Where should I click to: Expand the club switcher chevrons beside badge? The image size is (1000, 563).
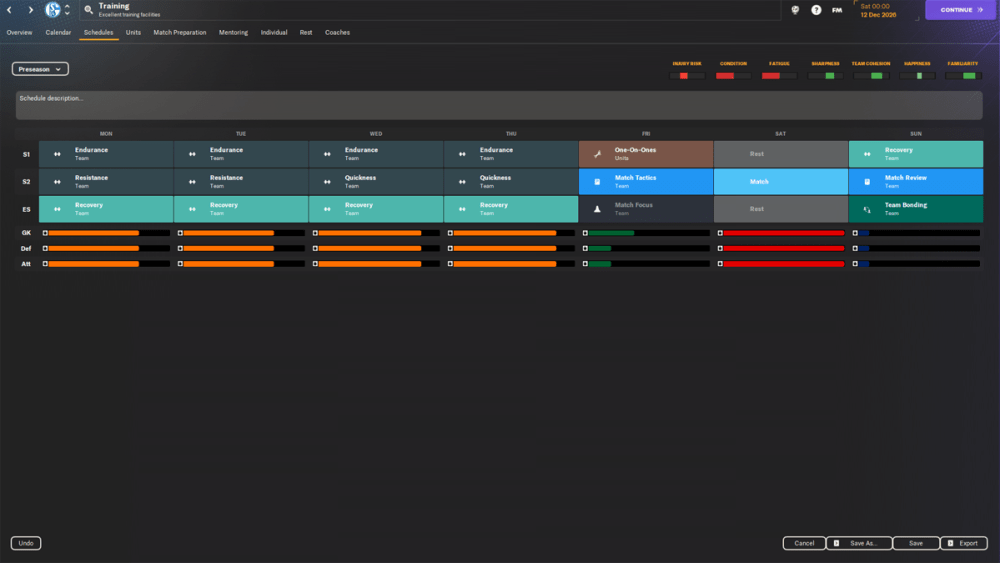[x=67, y=10]
